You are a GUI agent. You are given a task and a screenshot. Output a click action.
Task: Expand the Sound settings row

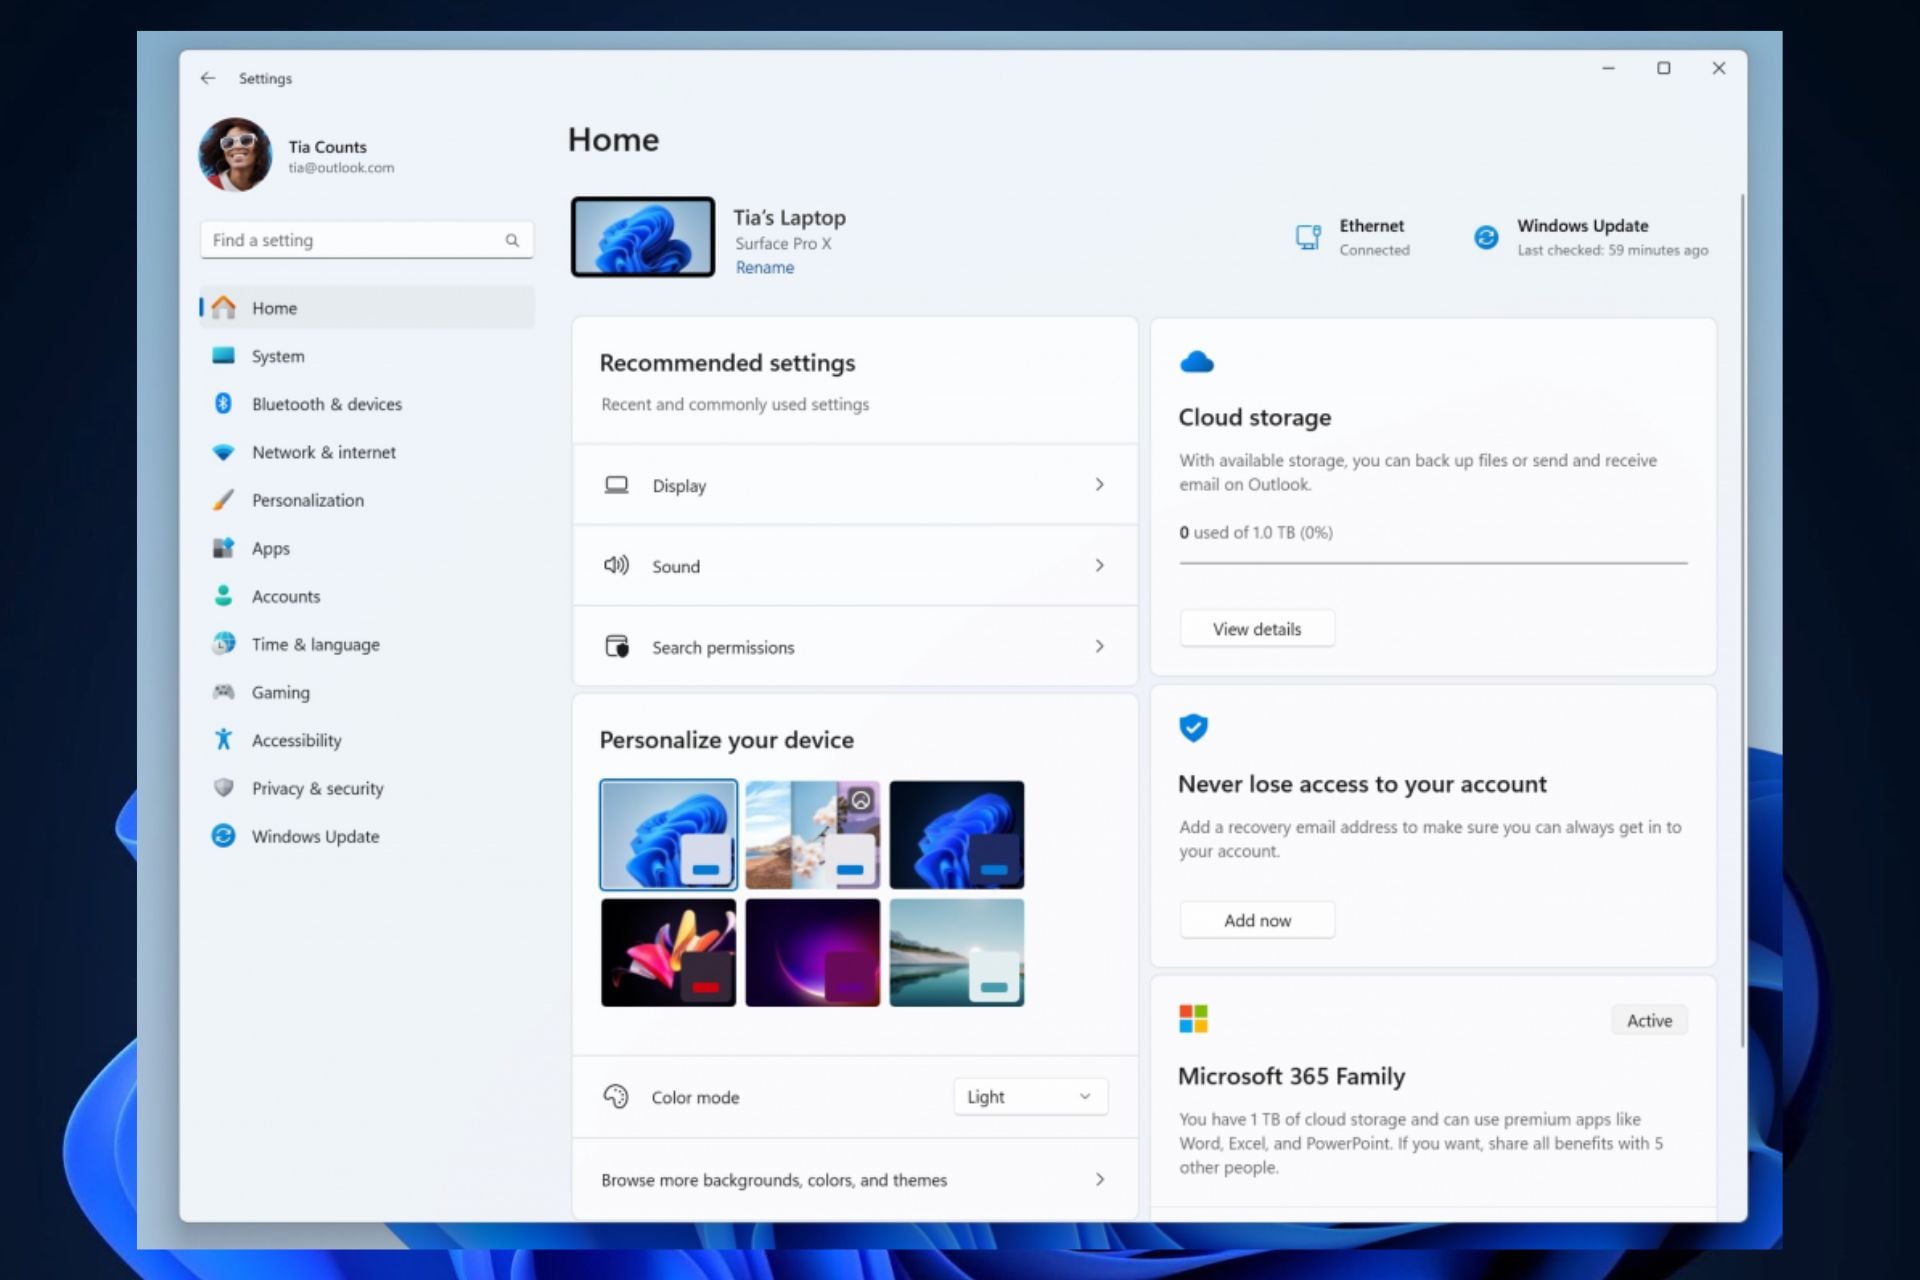[855, 566]
